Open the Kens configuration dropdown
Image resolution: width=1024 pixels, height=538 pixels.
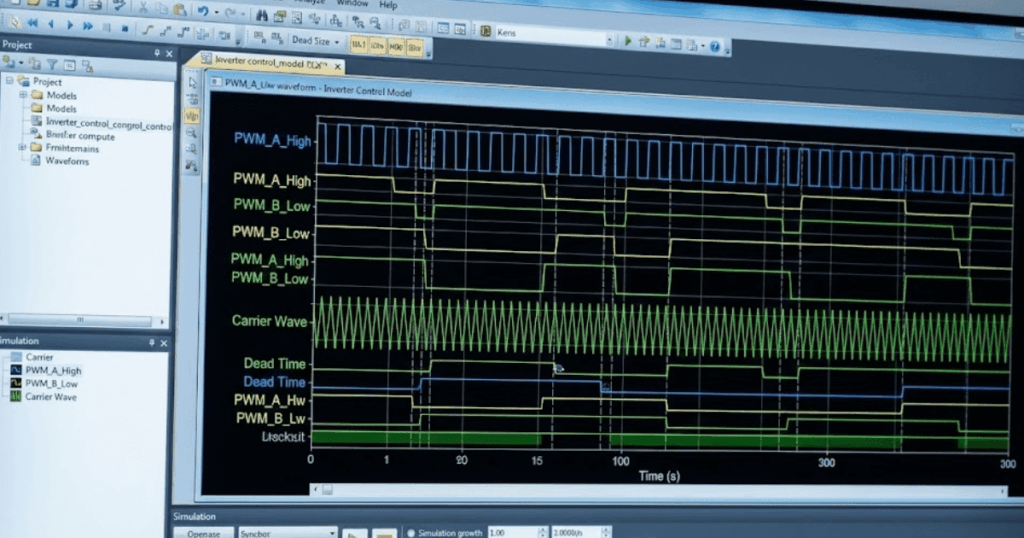point(611,40)
